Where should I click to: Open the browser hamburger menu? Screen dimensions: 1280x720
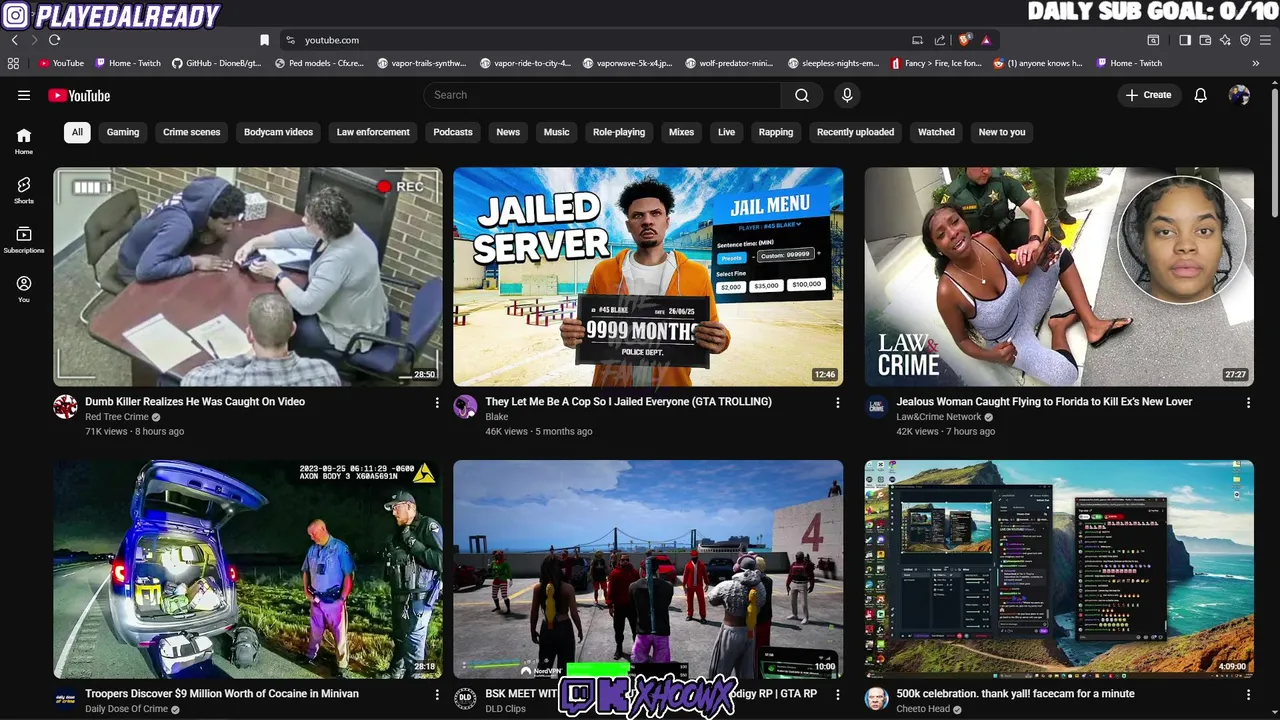point(1265,40)
